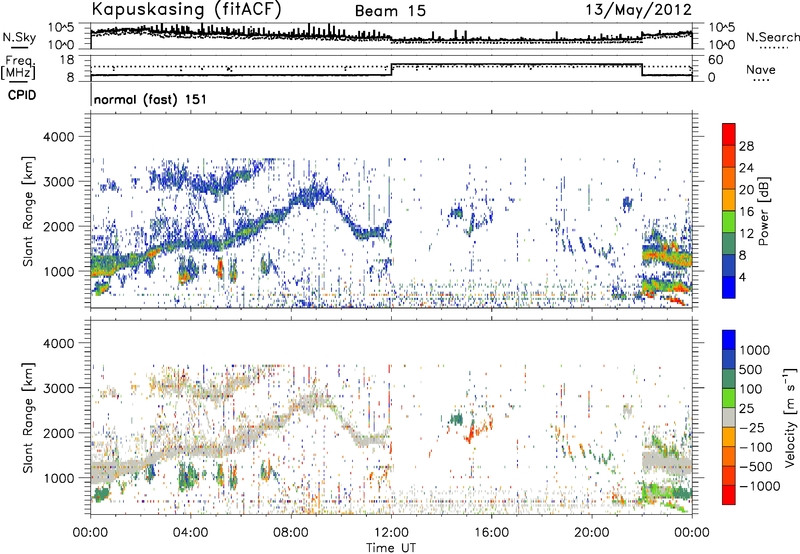Click the 'Power [dB]' colorbar title

(x=764, y=211)
